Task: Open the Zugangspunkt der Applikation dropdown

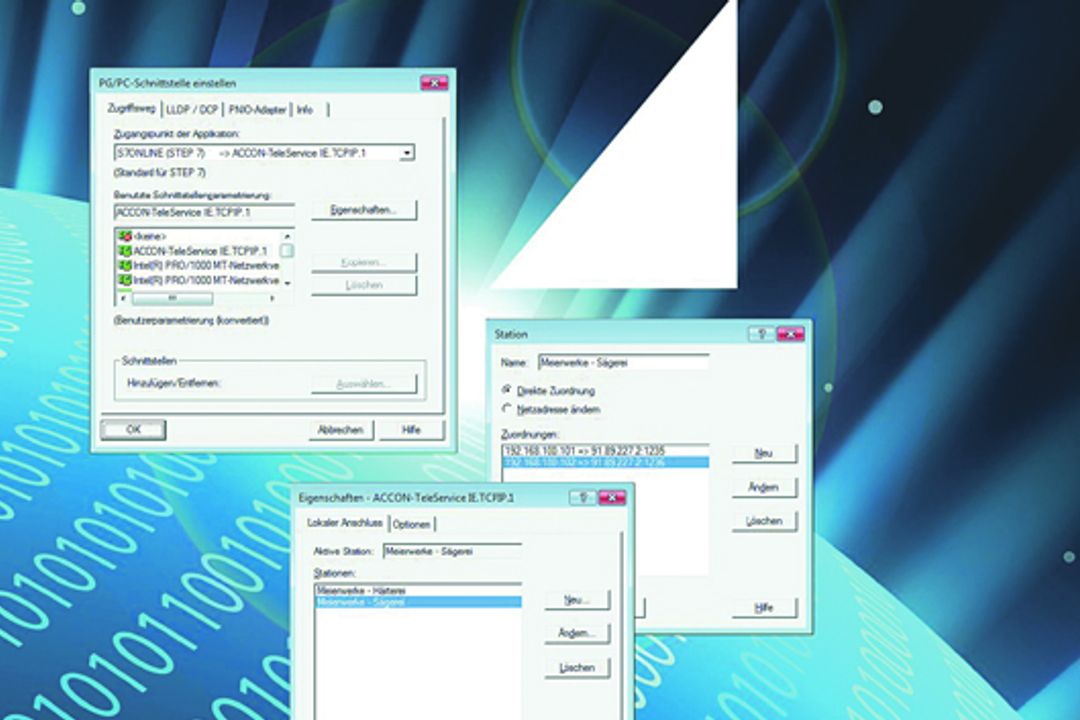Action: click(407, 153)
